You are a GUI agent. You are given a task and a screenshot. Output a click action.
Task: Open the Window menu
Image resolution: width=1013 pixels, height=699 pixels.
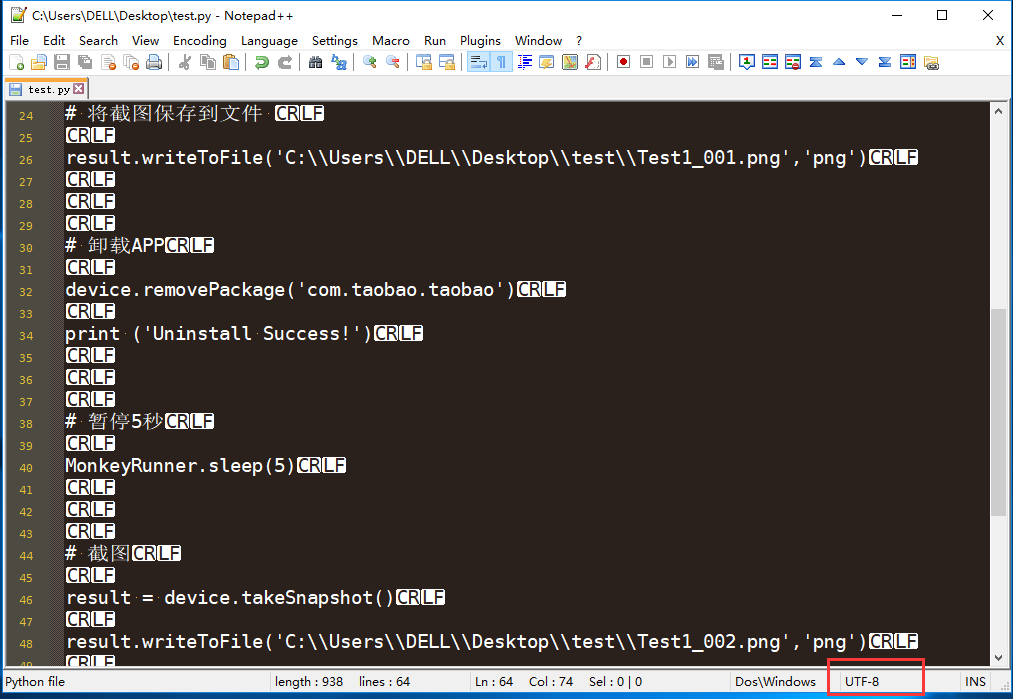pyautogui.click(x=538, y=41)
